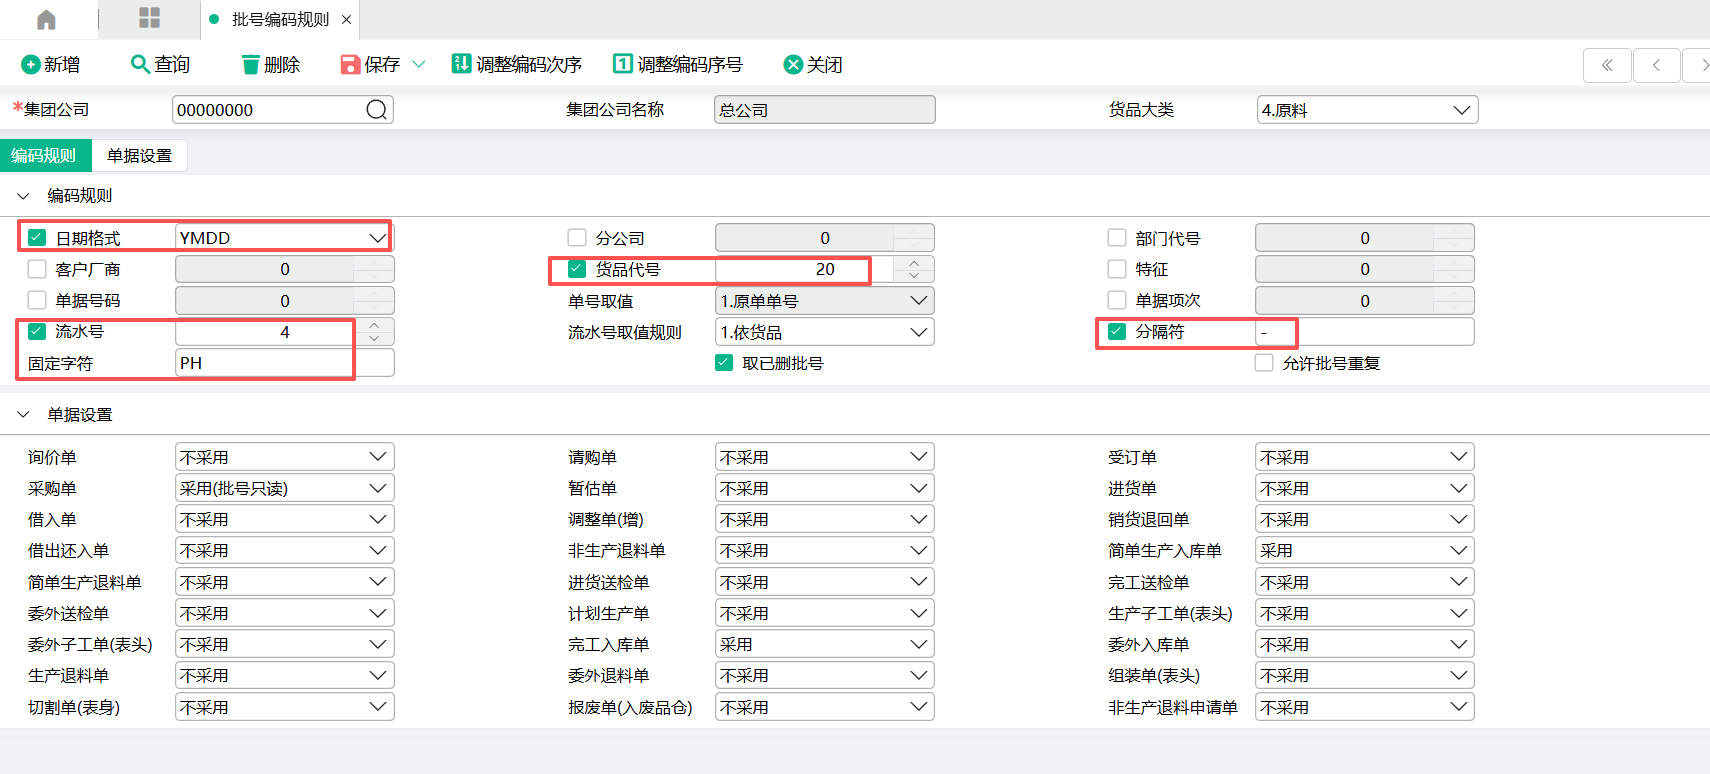Collapse the 编码规则 section
The width and height of the screenshot is (1710, 774).
click(23, 196)
